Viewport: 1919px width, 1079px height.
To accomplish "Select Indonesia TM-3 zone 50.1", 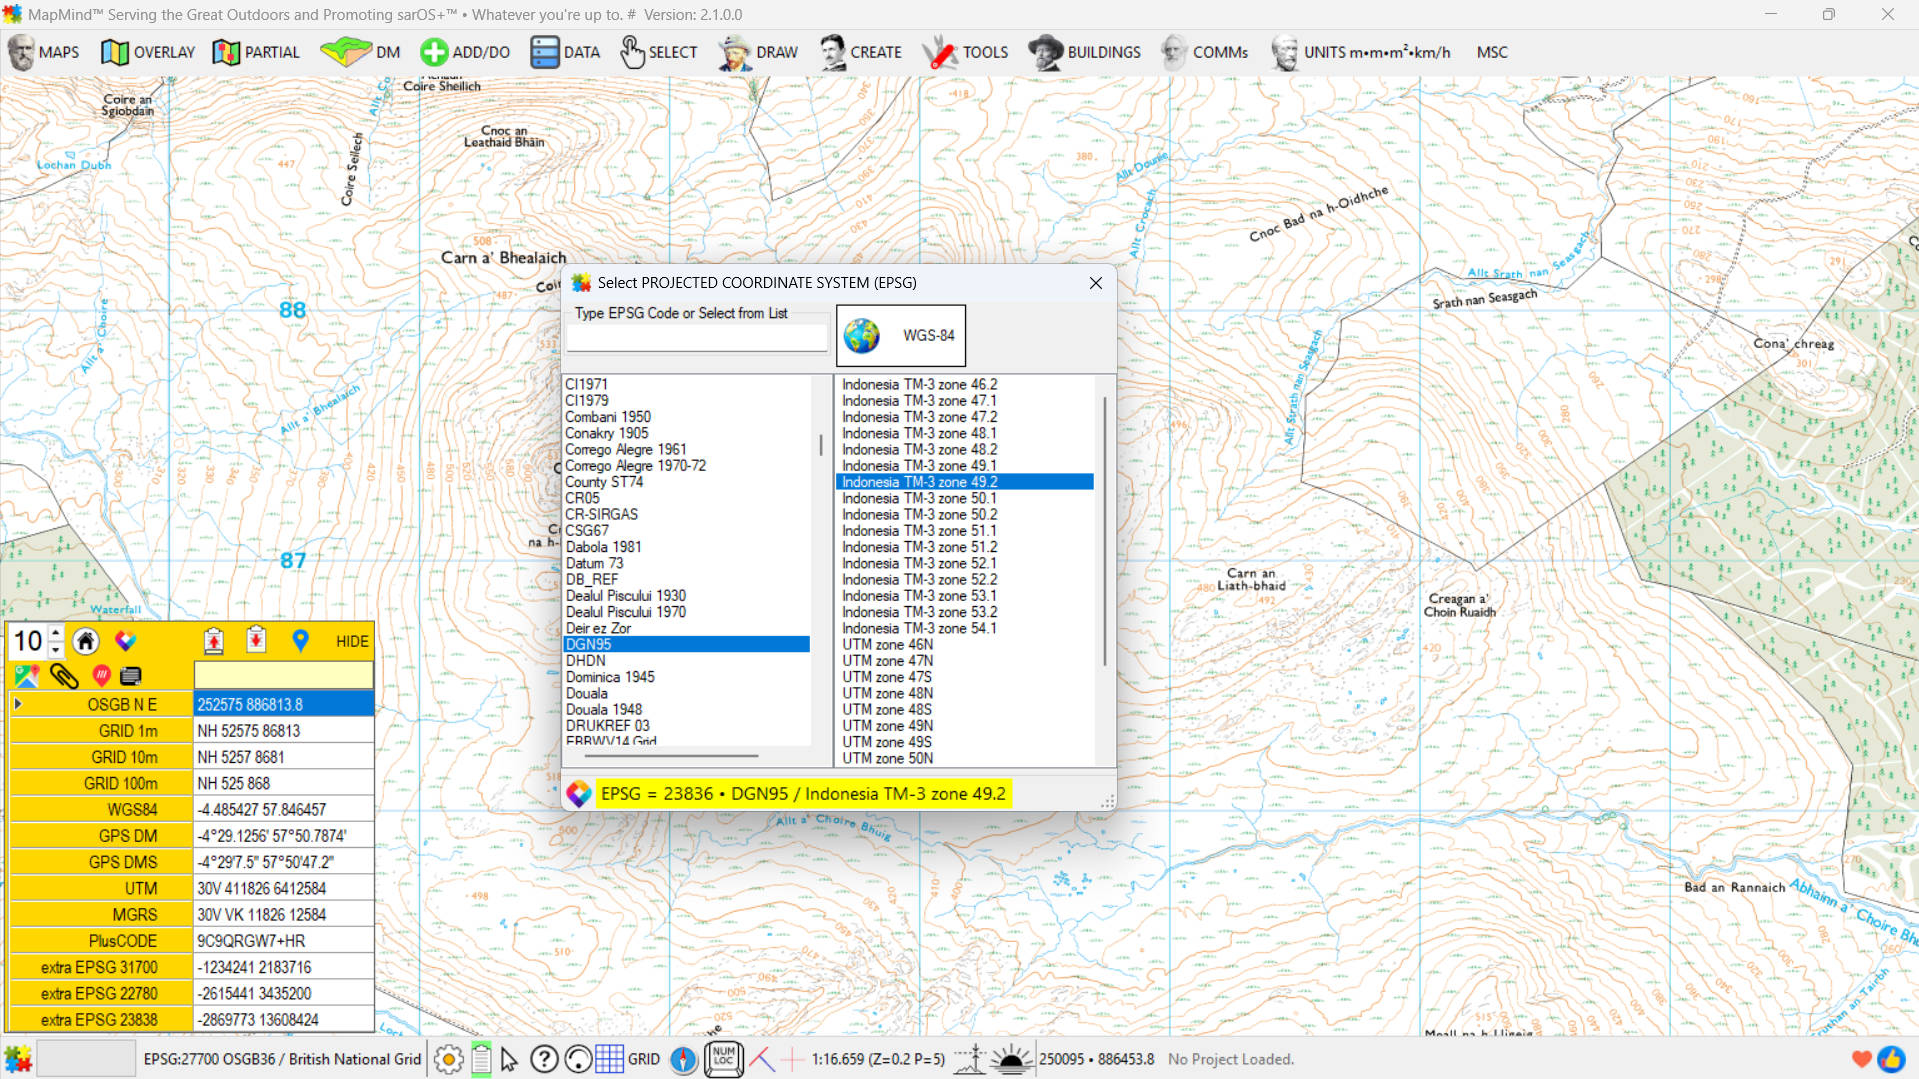I will tap(920, 498).
